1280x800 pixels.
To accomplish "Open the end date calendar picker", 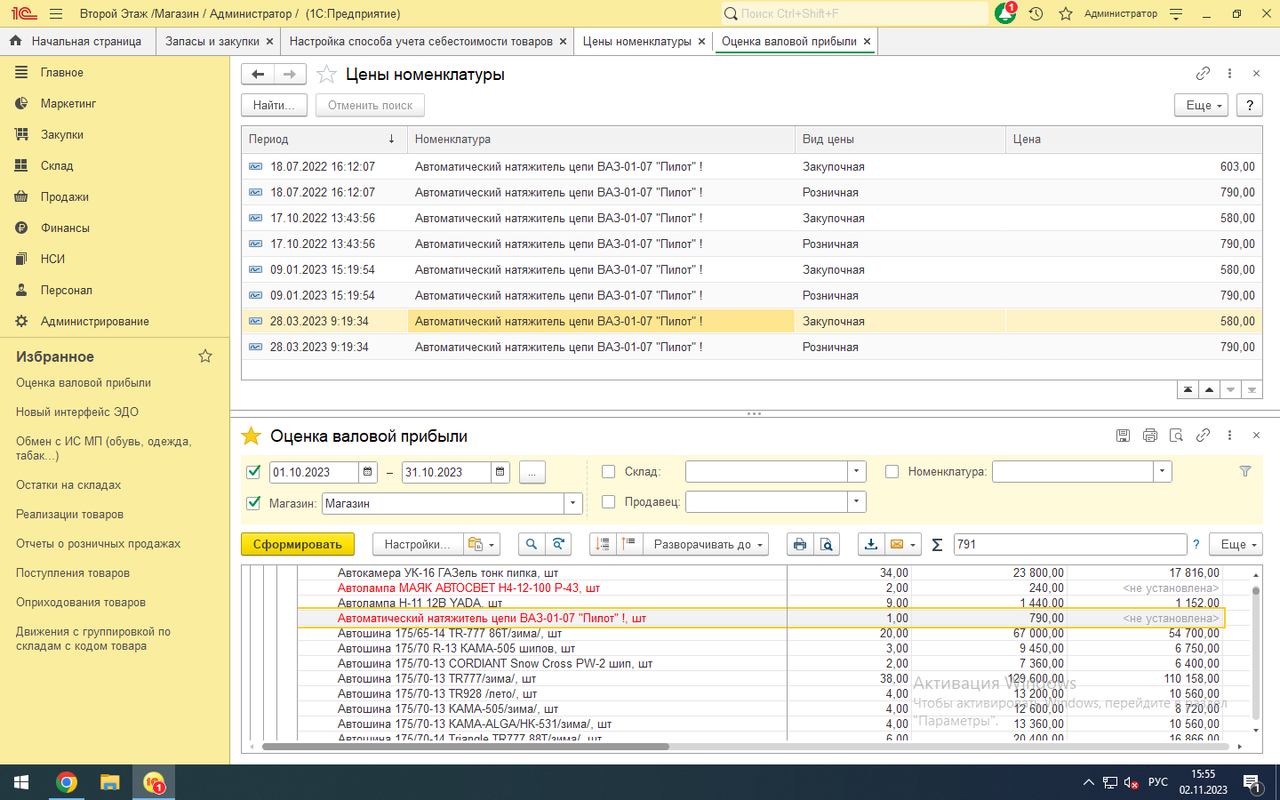I will (x=500, y=472).
